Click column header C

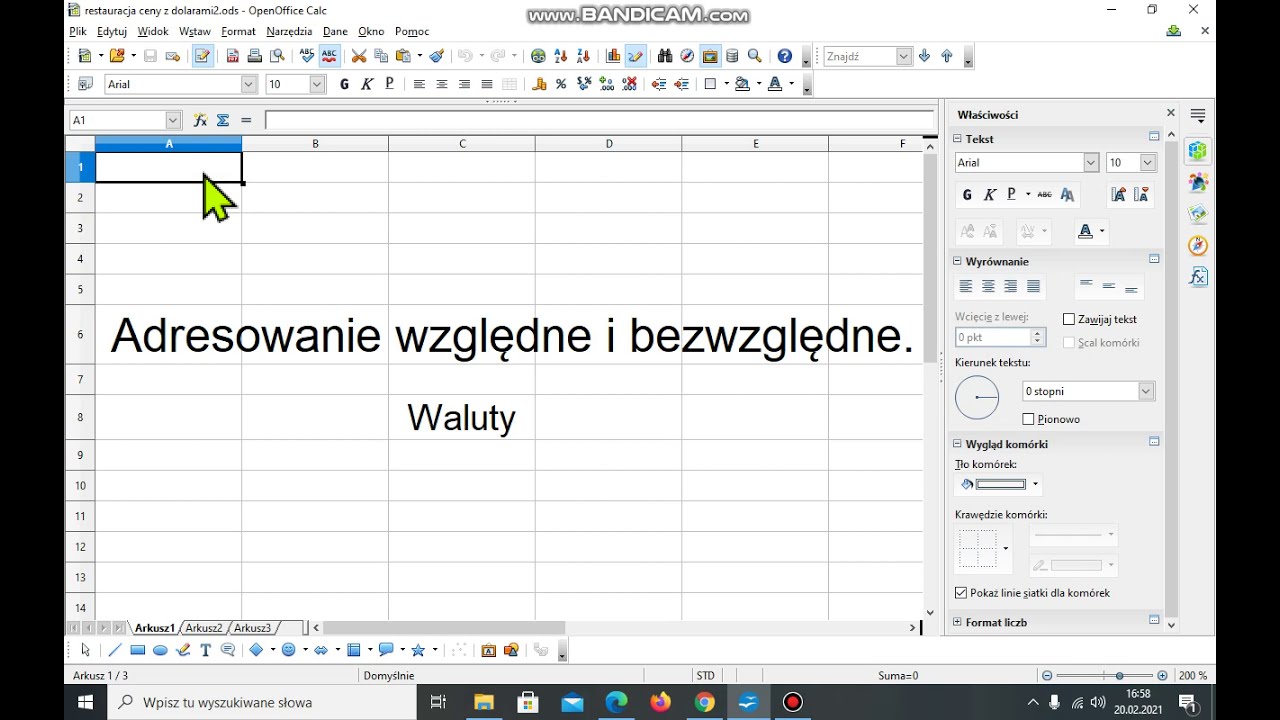[462, 144]
